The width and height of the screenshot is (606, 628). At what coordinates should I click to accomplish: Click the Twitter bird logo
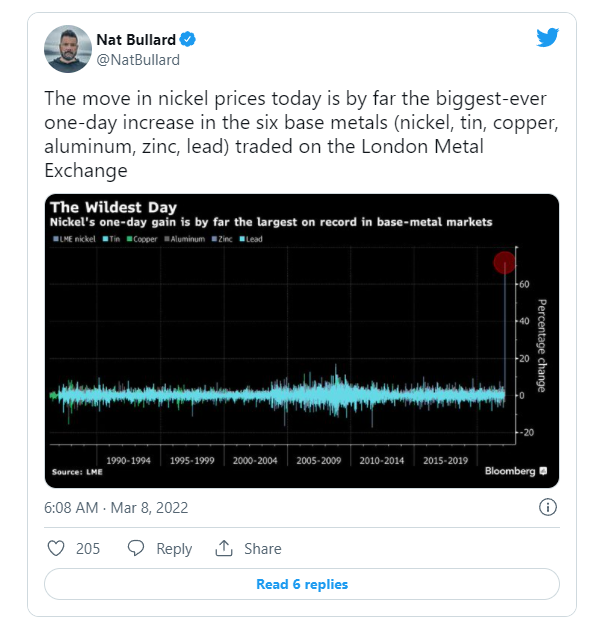(x=547, y=38)
